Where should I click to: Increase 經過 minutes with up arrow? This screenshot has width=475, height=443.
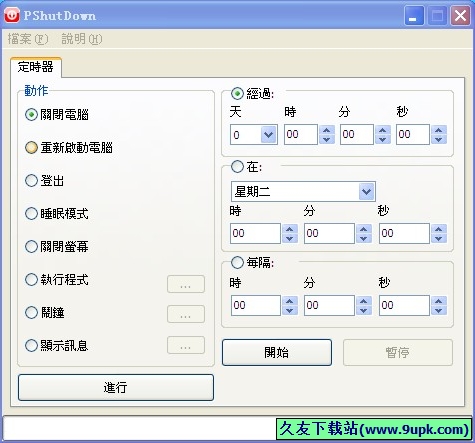(x=383, y=130)
